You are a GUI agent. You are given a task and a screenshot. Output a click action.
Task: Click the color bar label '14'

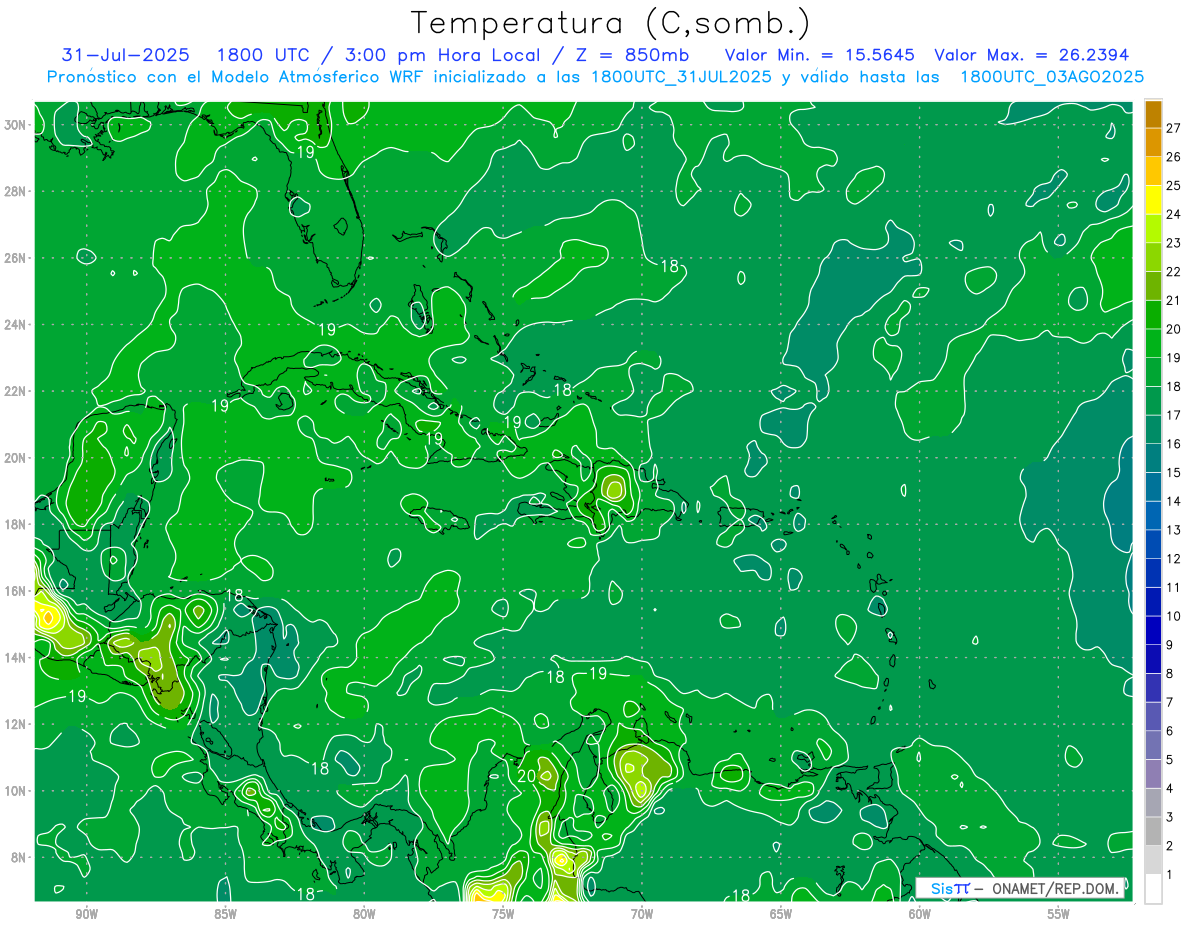1174,501
